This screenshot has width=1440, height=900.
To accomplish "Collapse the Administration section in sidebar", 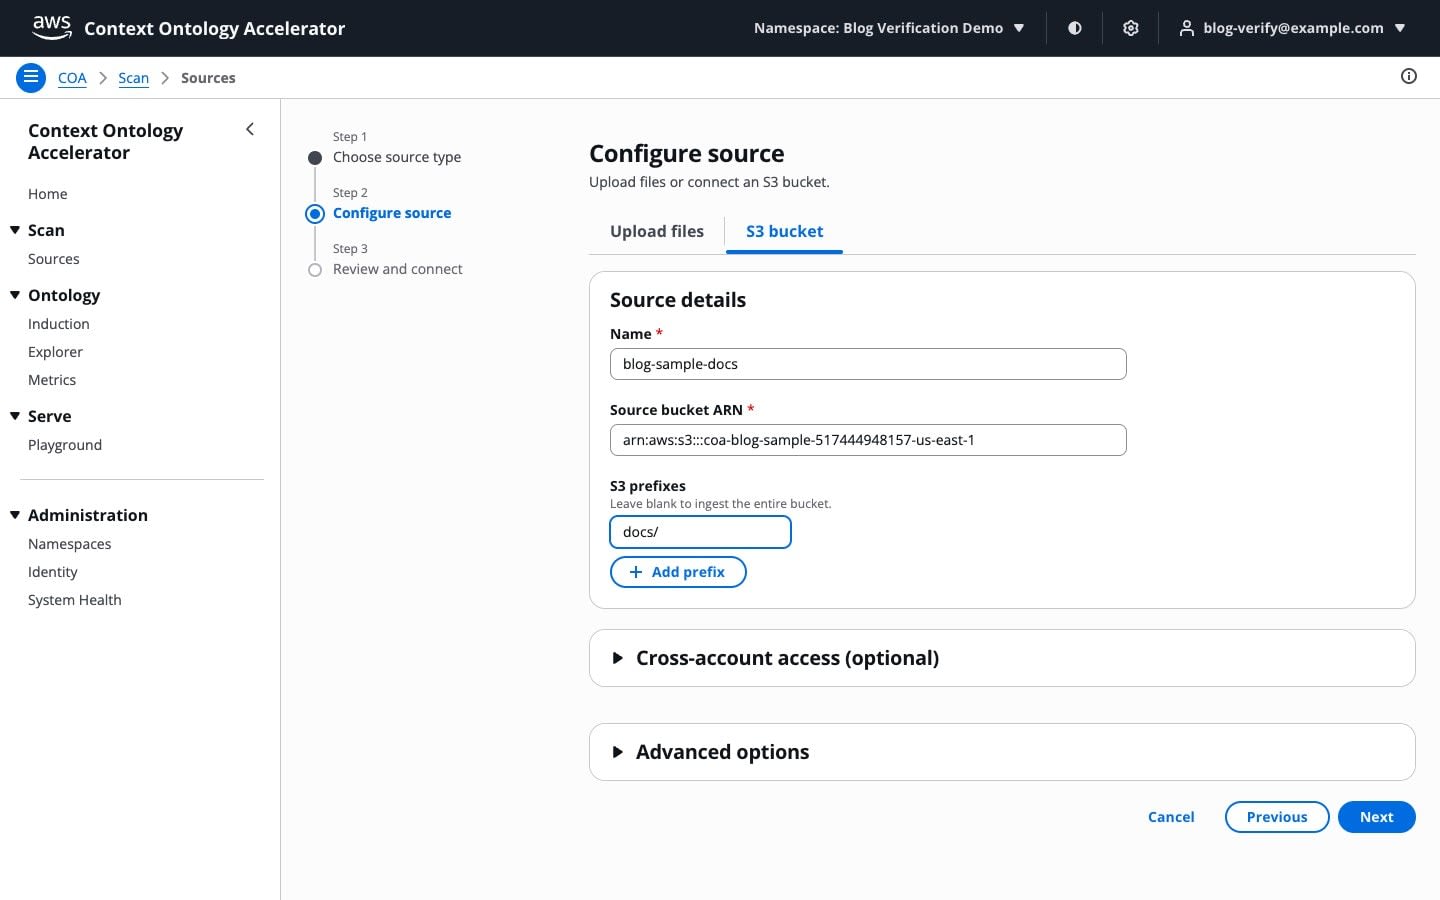I will click(15, 515).
